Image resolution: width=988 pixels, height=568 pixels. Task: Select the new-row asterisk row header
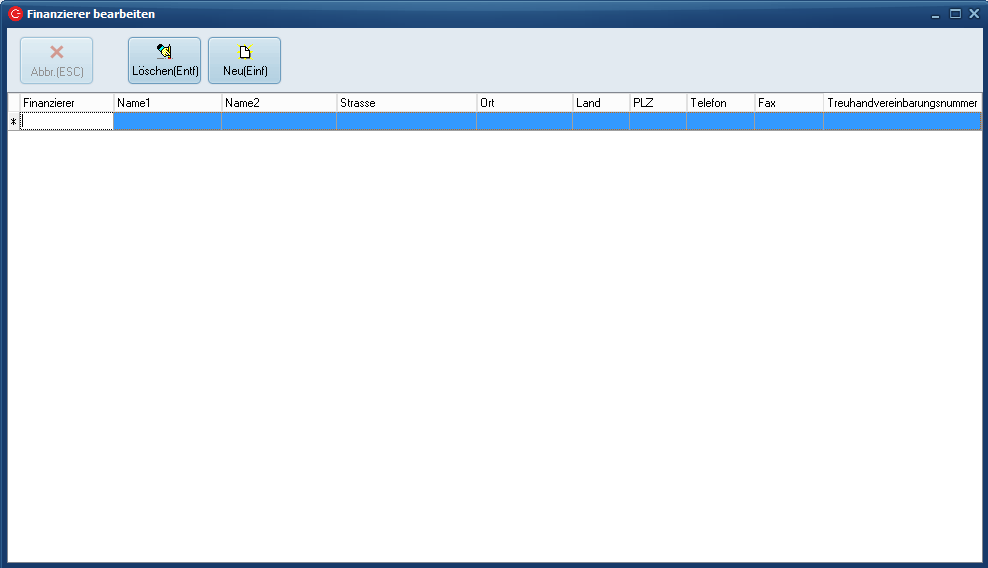[x=14, y=122]
